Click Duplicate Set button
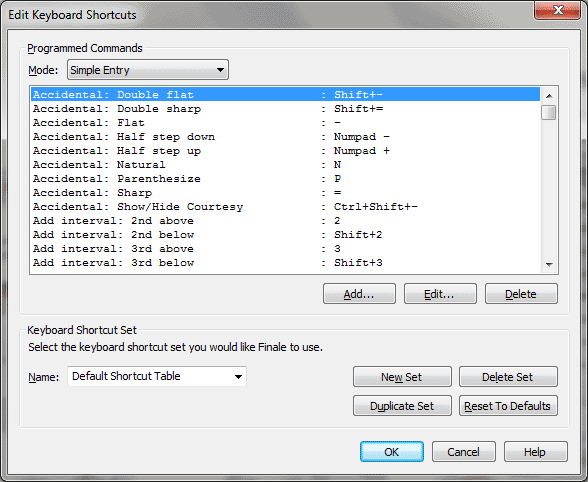The width and height of the screenshot is (588, 482). pyautogui.click(x=402, y=405)
